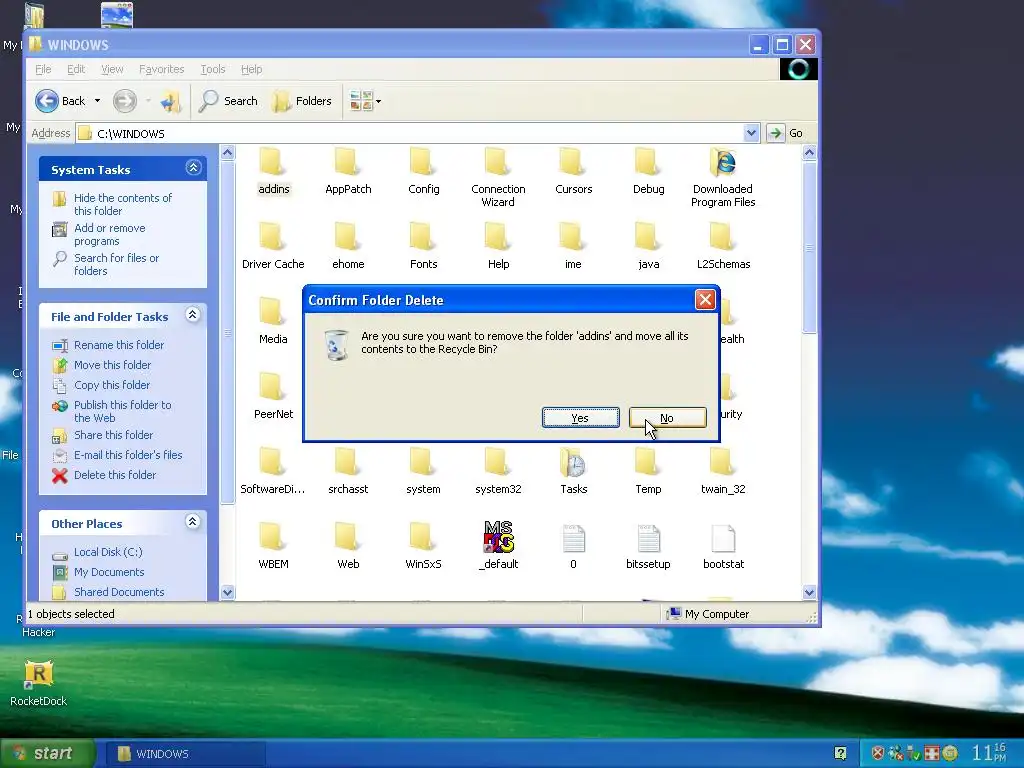Select the SoftwareDistribution folder

273,472
